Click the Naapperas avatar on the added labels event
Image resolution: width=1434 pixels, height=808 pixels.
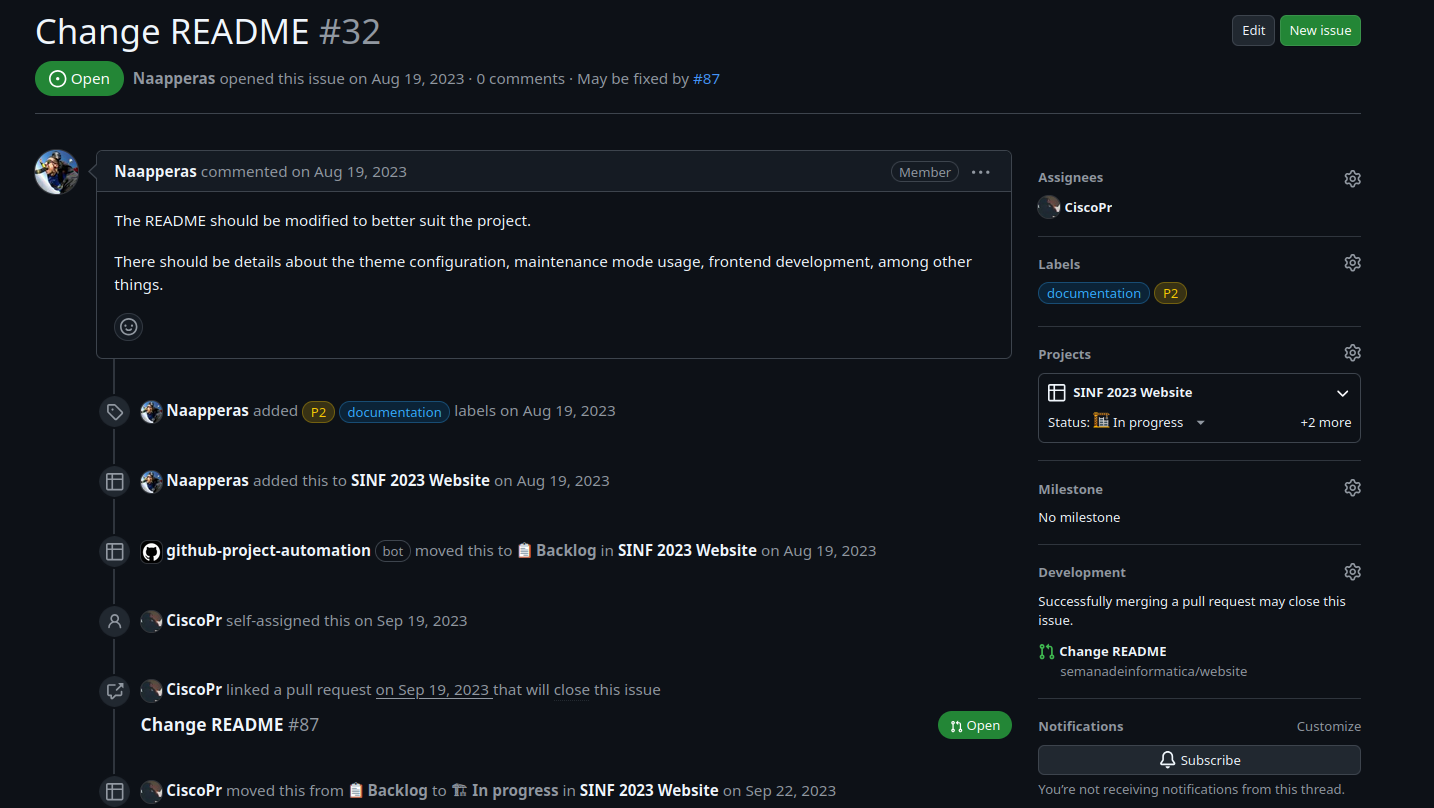pos(151,411)
